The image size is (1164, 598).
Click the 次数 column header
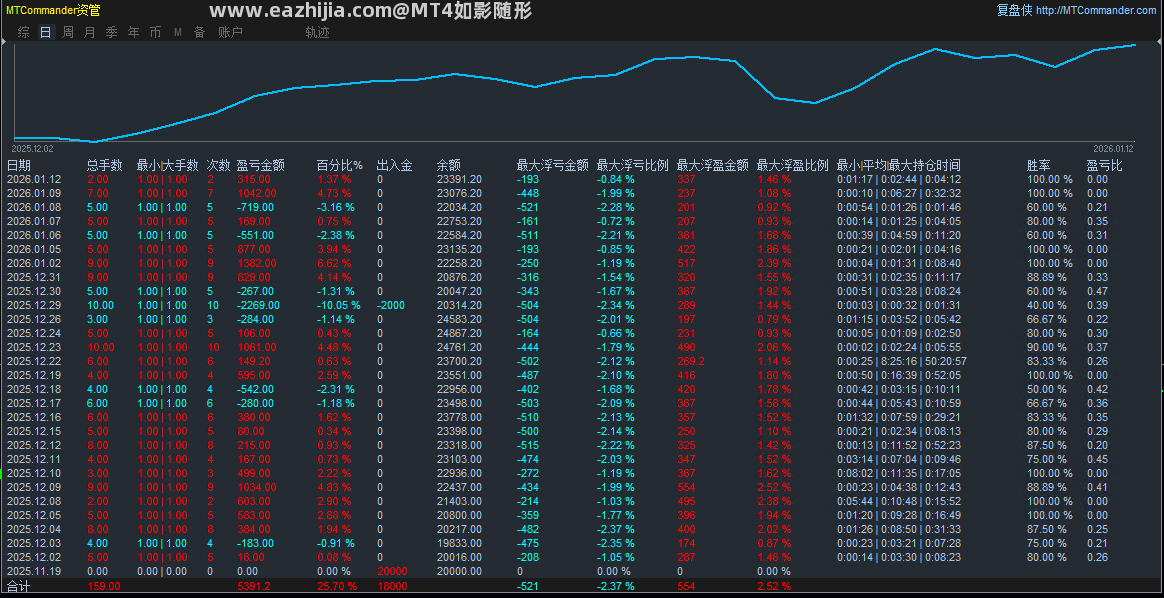click(218, 165)
